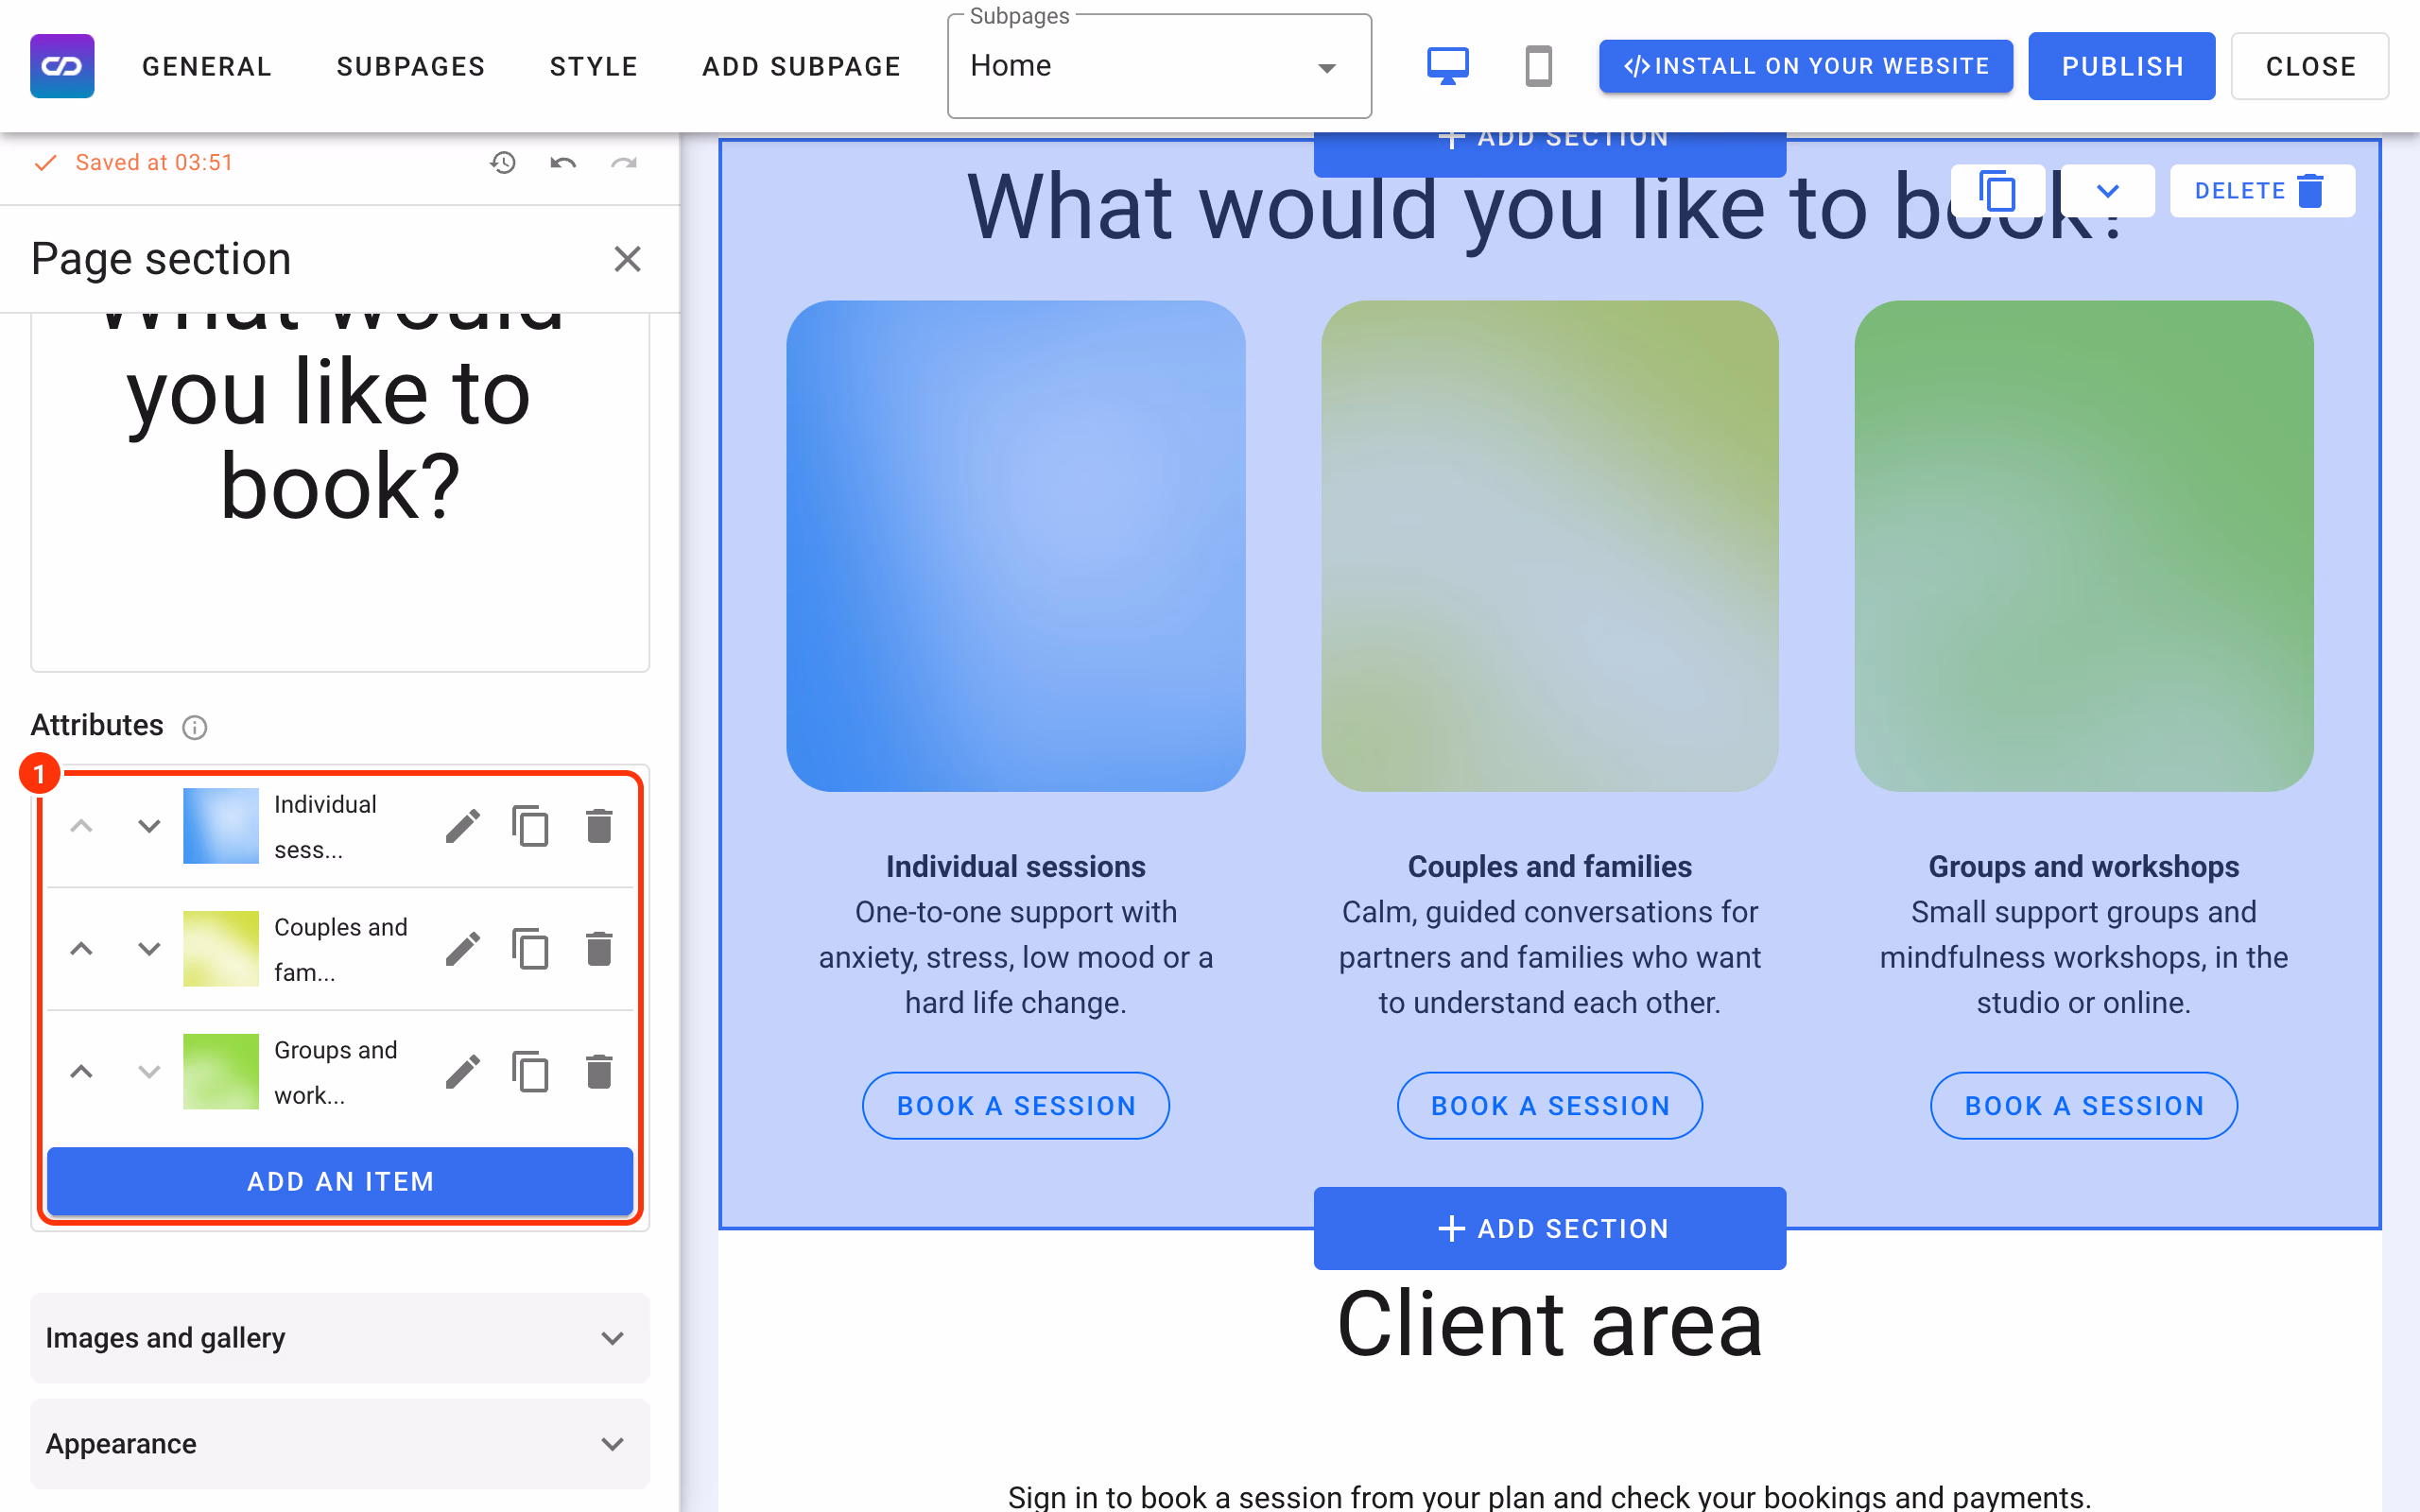Click the ADD AN ITEM button
2420x1512 pixels.
coord(340,1181)
